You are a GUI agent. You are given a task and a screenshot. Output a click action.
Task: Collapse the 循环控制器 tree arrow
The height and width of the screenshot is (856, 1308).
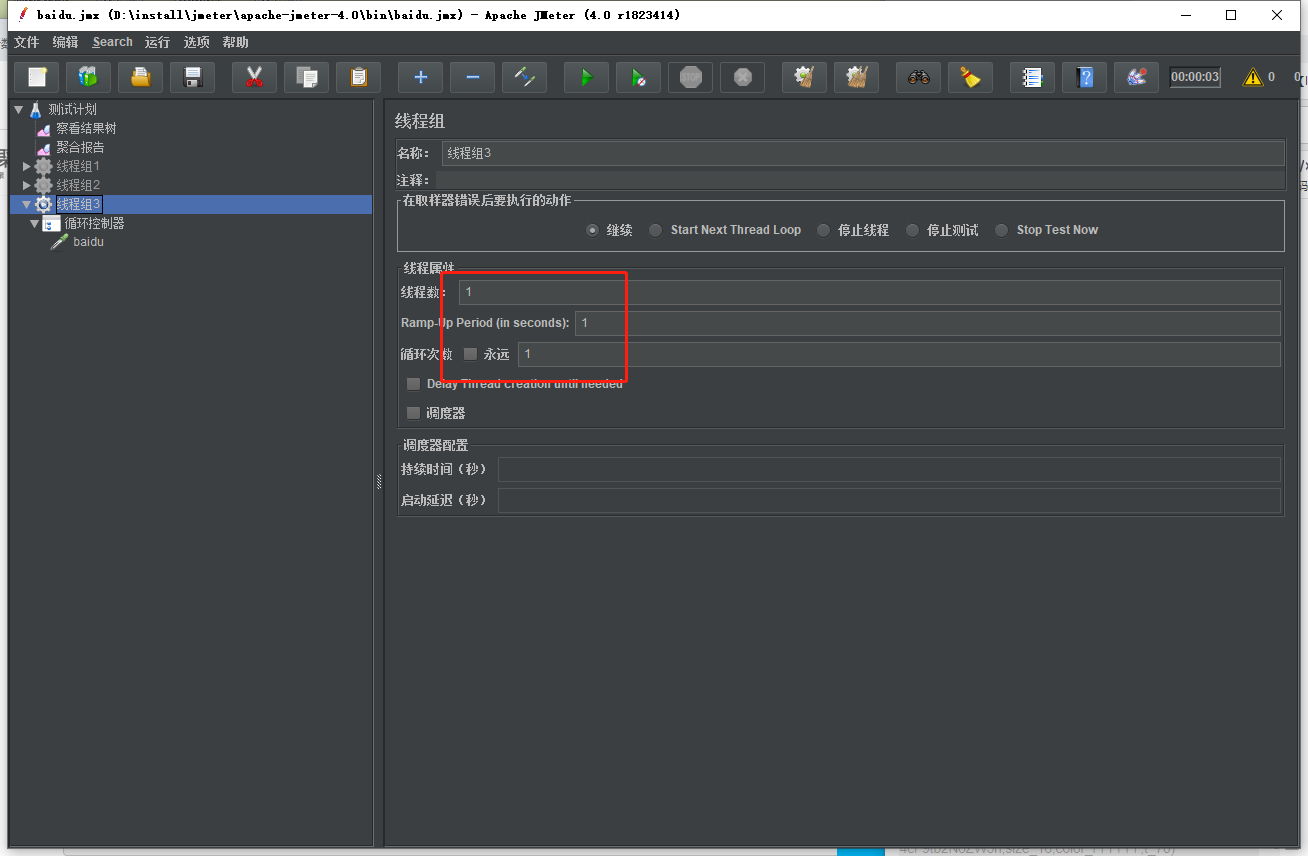tap(34, 223)
